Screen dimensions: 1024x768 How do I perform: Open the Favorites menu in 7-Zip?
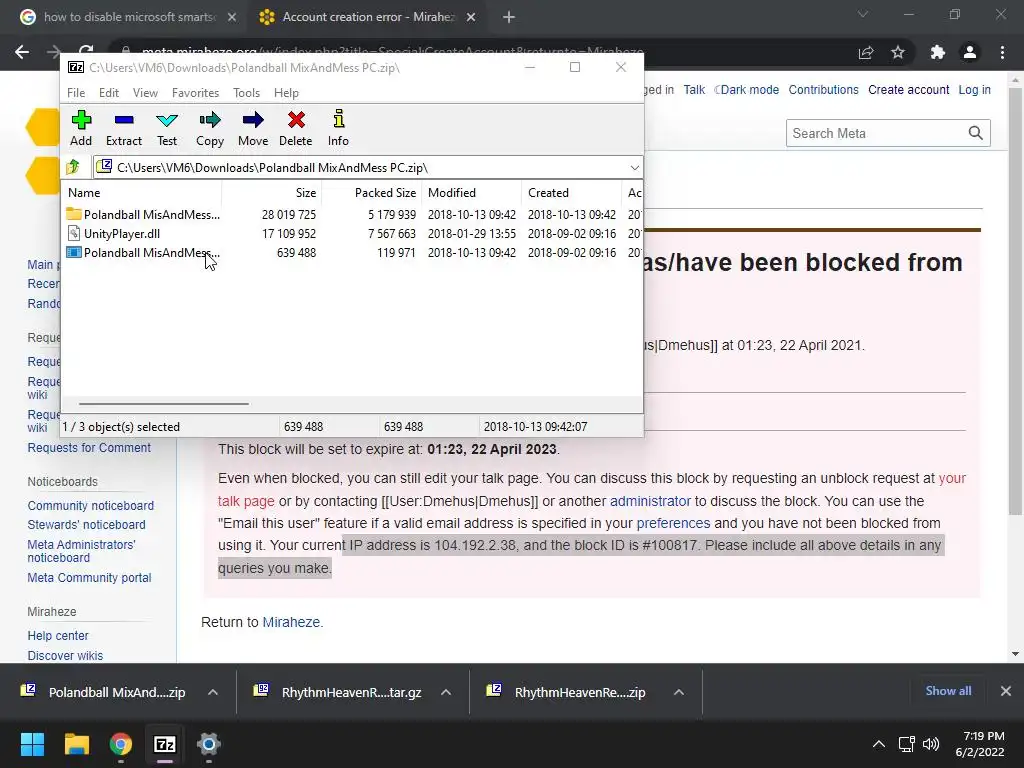click(195, 93)
